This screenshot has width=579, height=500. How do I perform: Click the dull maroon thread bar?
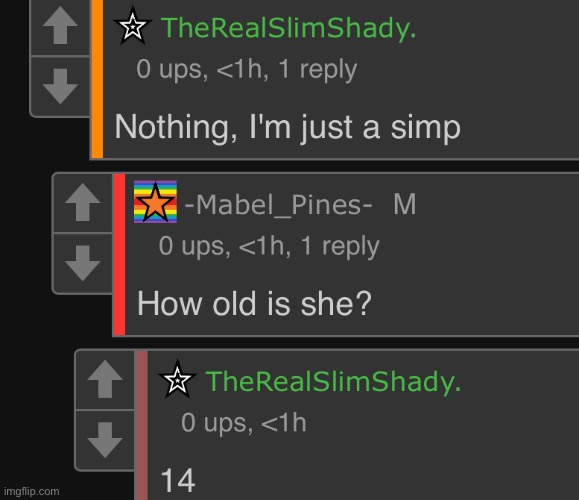142,425
